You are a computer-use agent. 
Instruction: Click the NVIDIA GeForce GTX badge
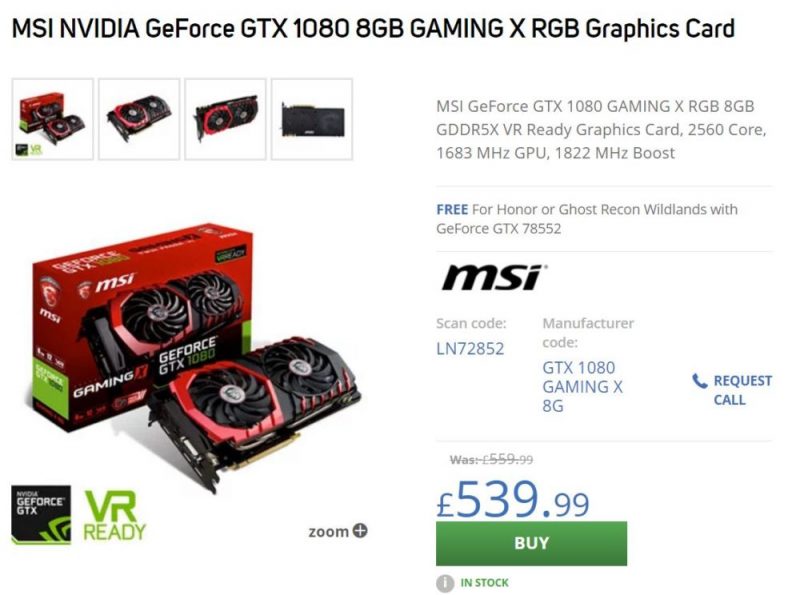pyautogui.click(x=41, y=514)
